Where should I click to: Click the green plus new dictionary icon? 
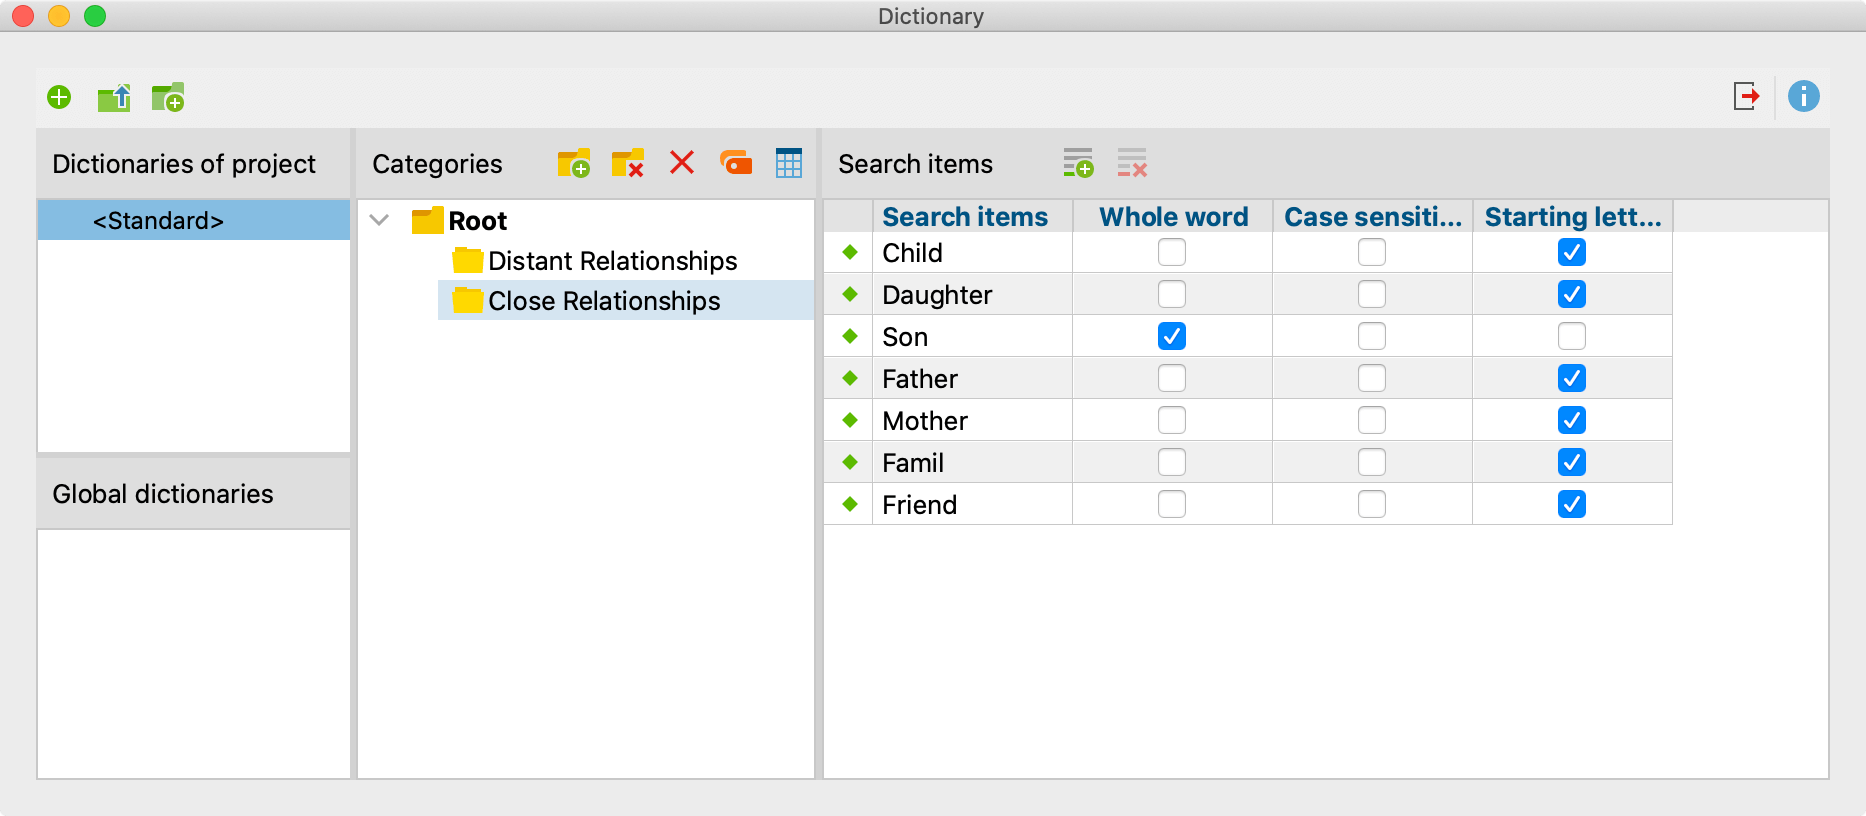[59, 97]
